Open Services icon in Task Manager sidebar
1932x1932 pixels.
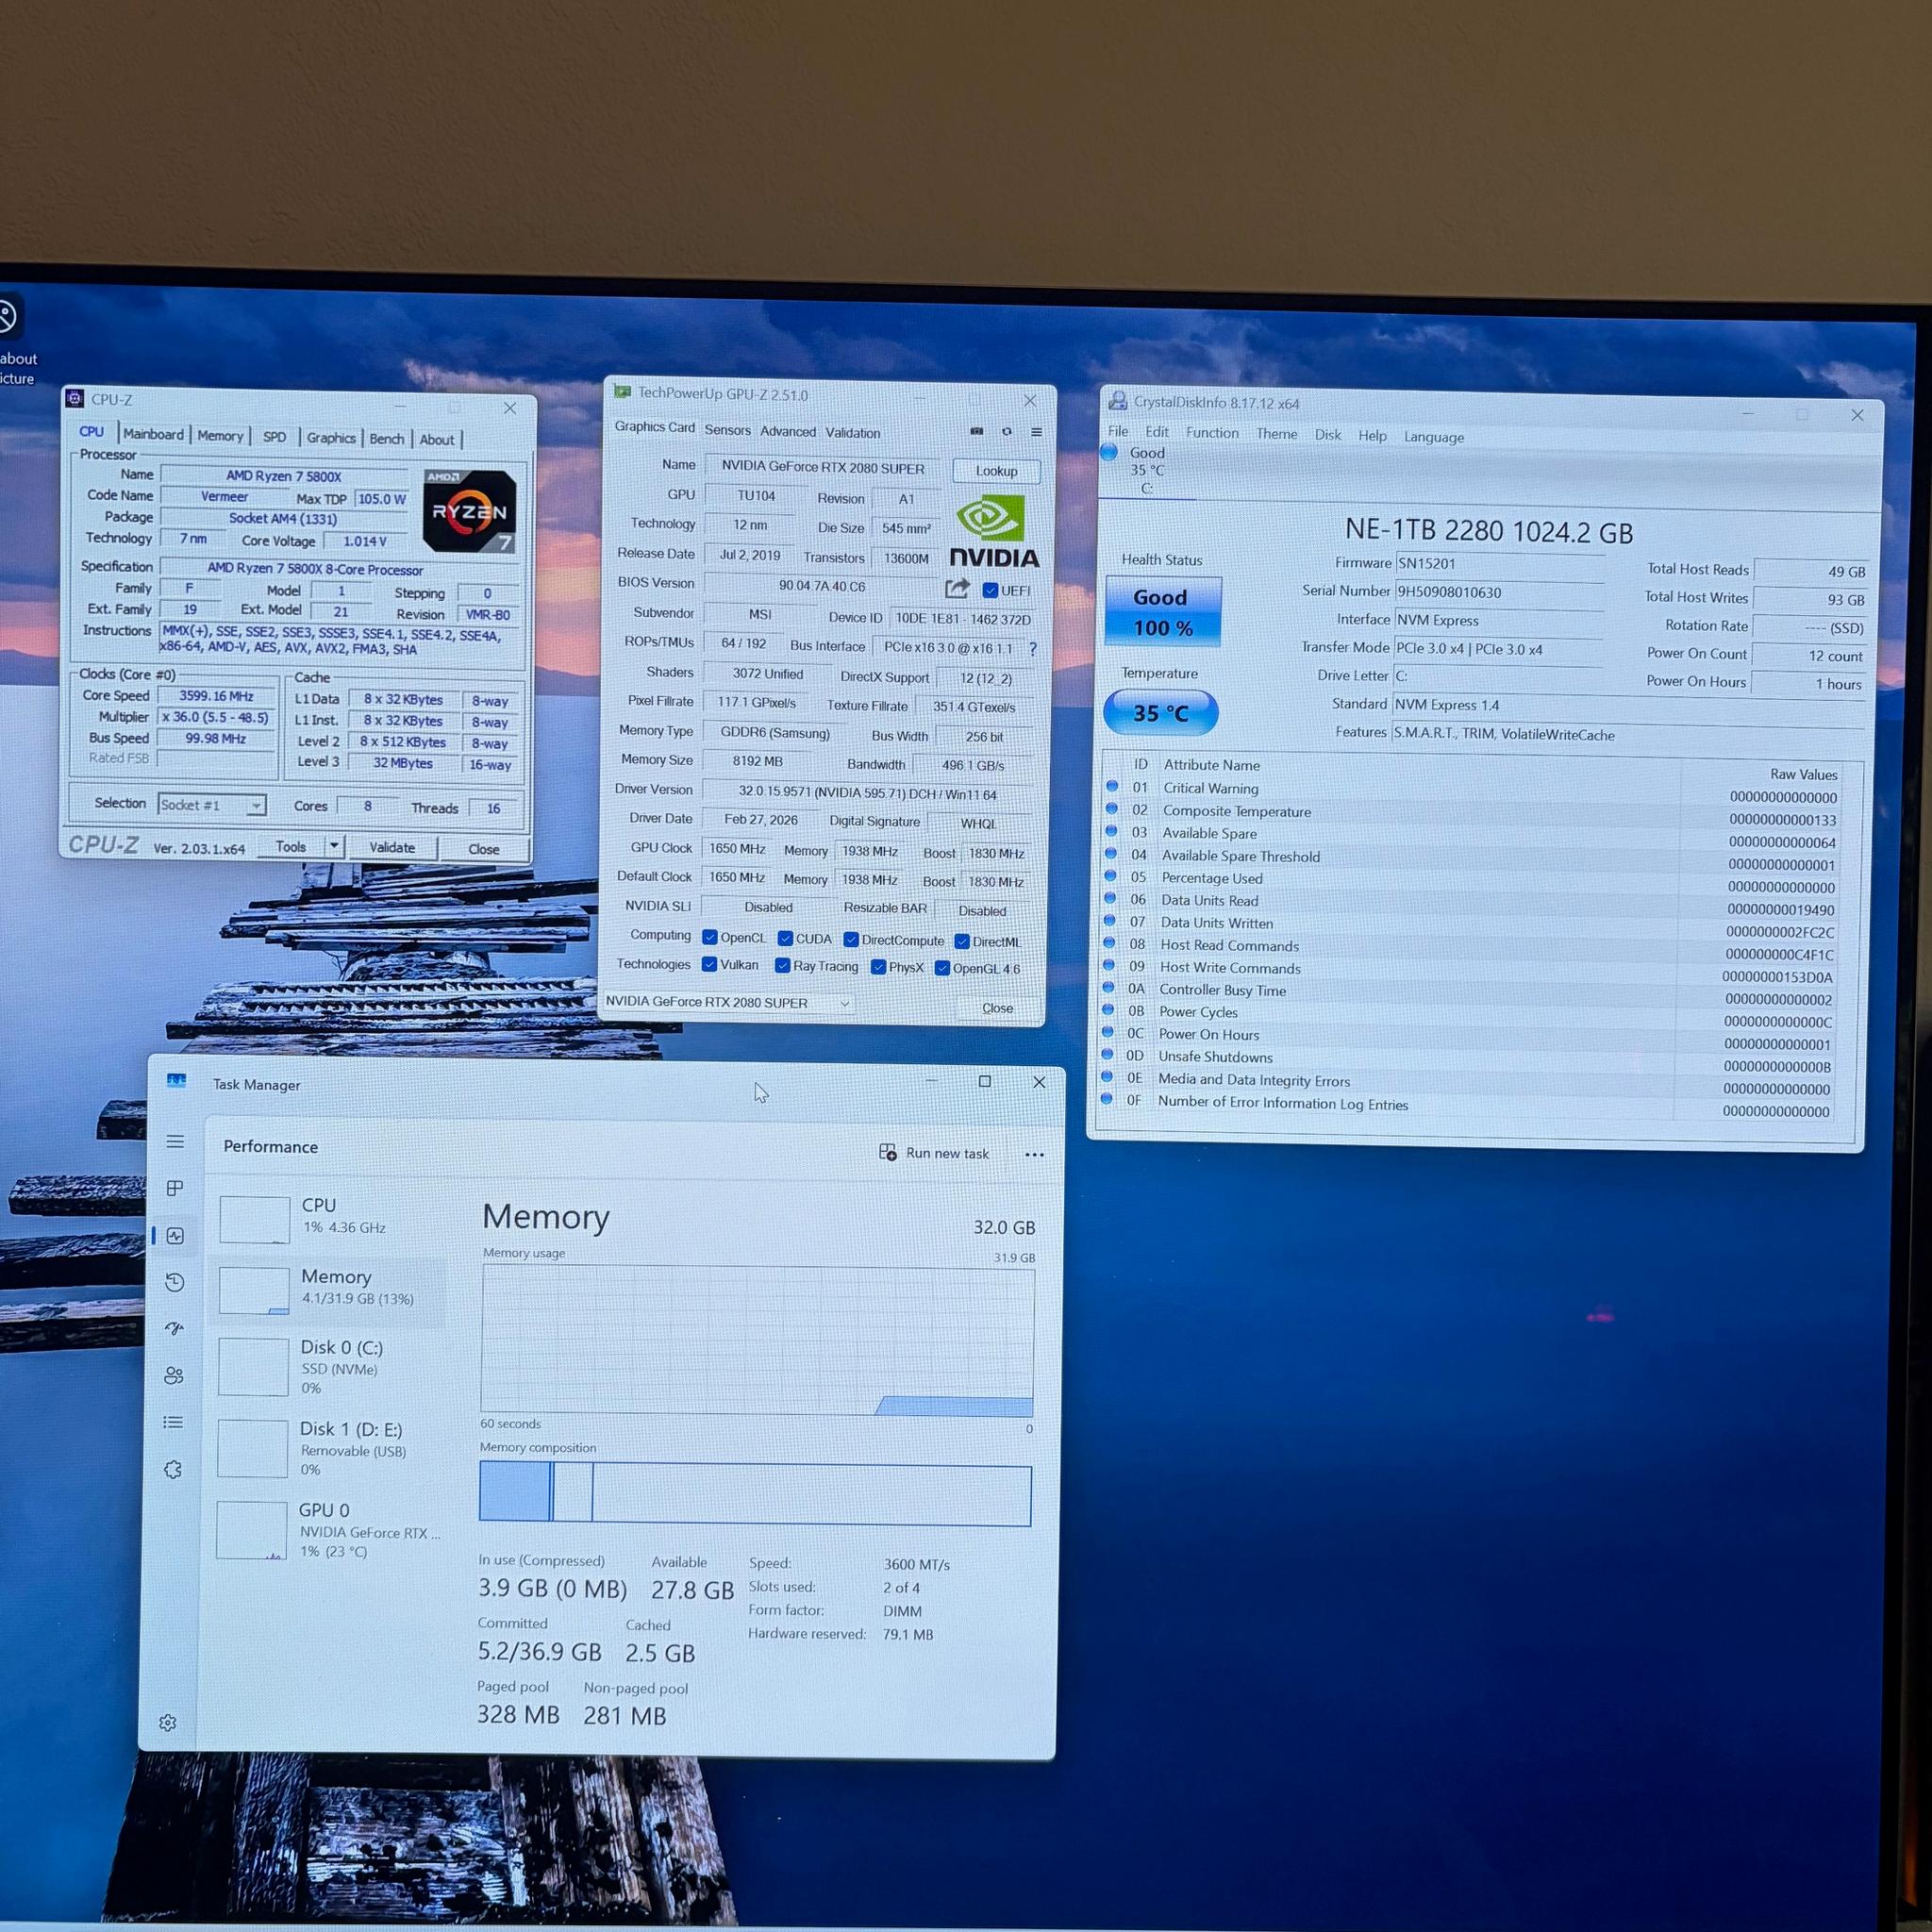[173, 1469]
